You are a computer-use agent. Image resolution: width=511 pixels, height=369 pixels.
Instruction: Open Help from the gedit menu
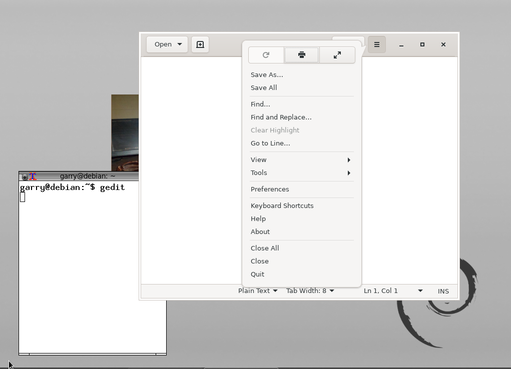pyautogui.click(x=301, y=219)
